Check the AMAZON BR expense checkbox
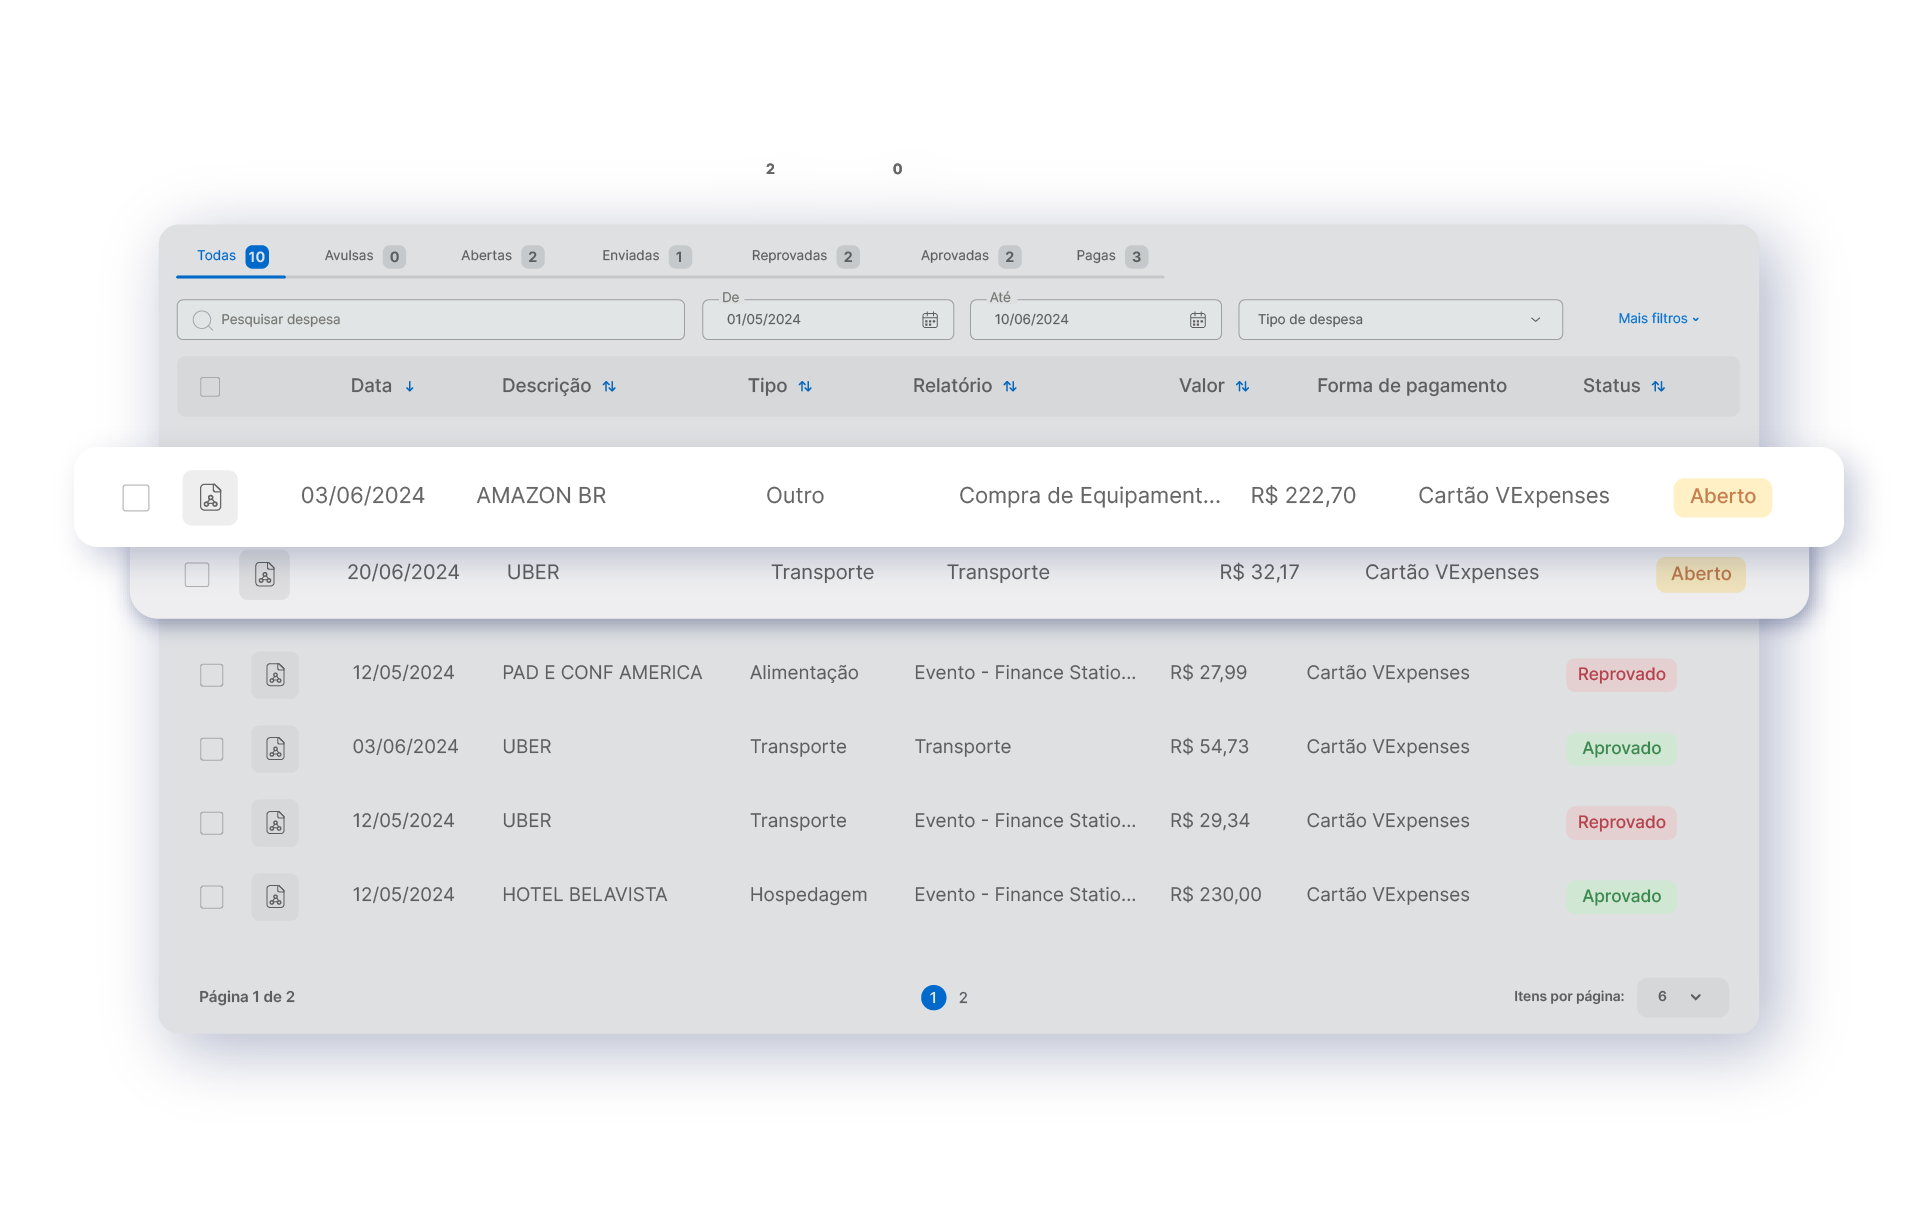 (136, 497)
